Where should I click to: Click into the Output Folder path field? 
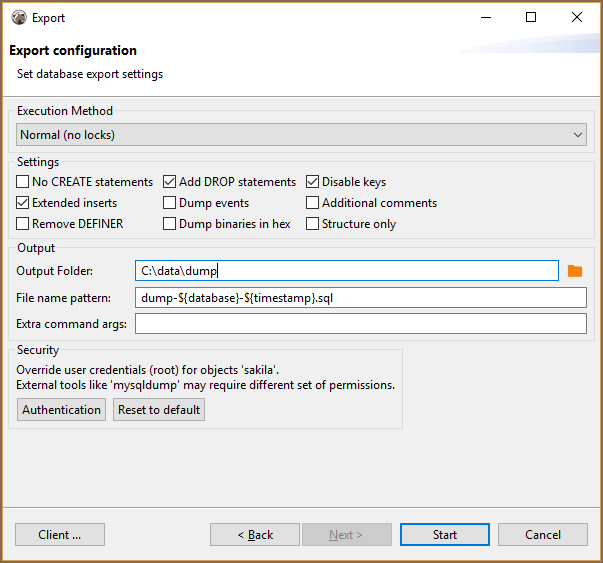click(x=346, y=271)
